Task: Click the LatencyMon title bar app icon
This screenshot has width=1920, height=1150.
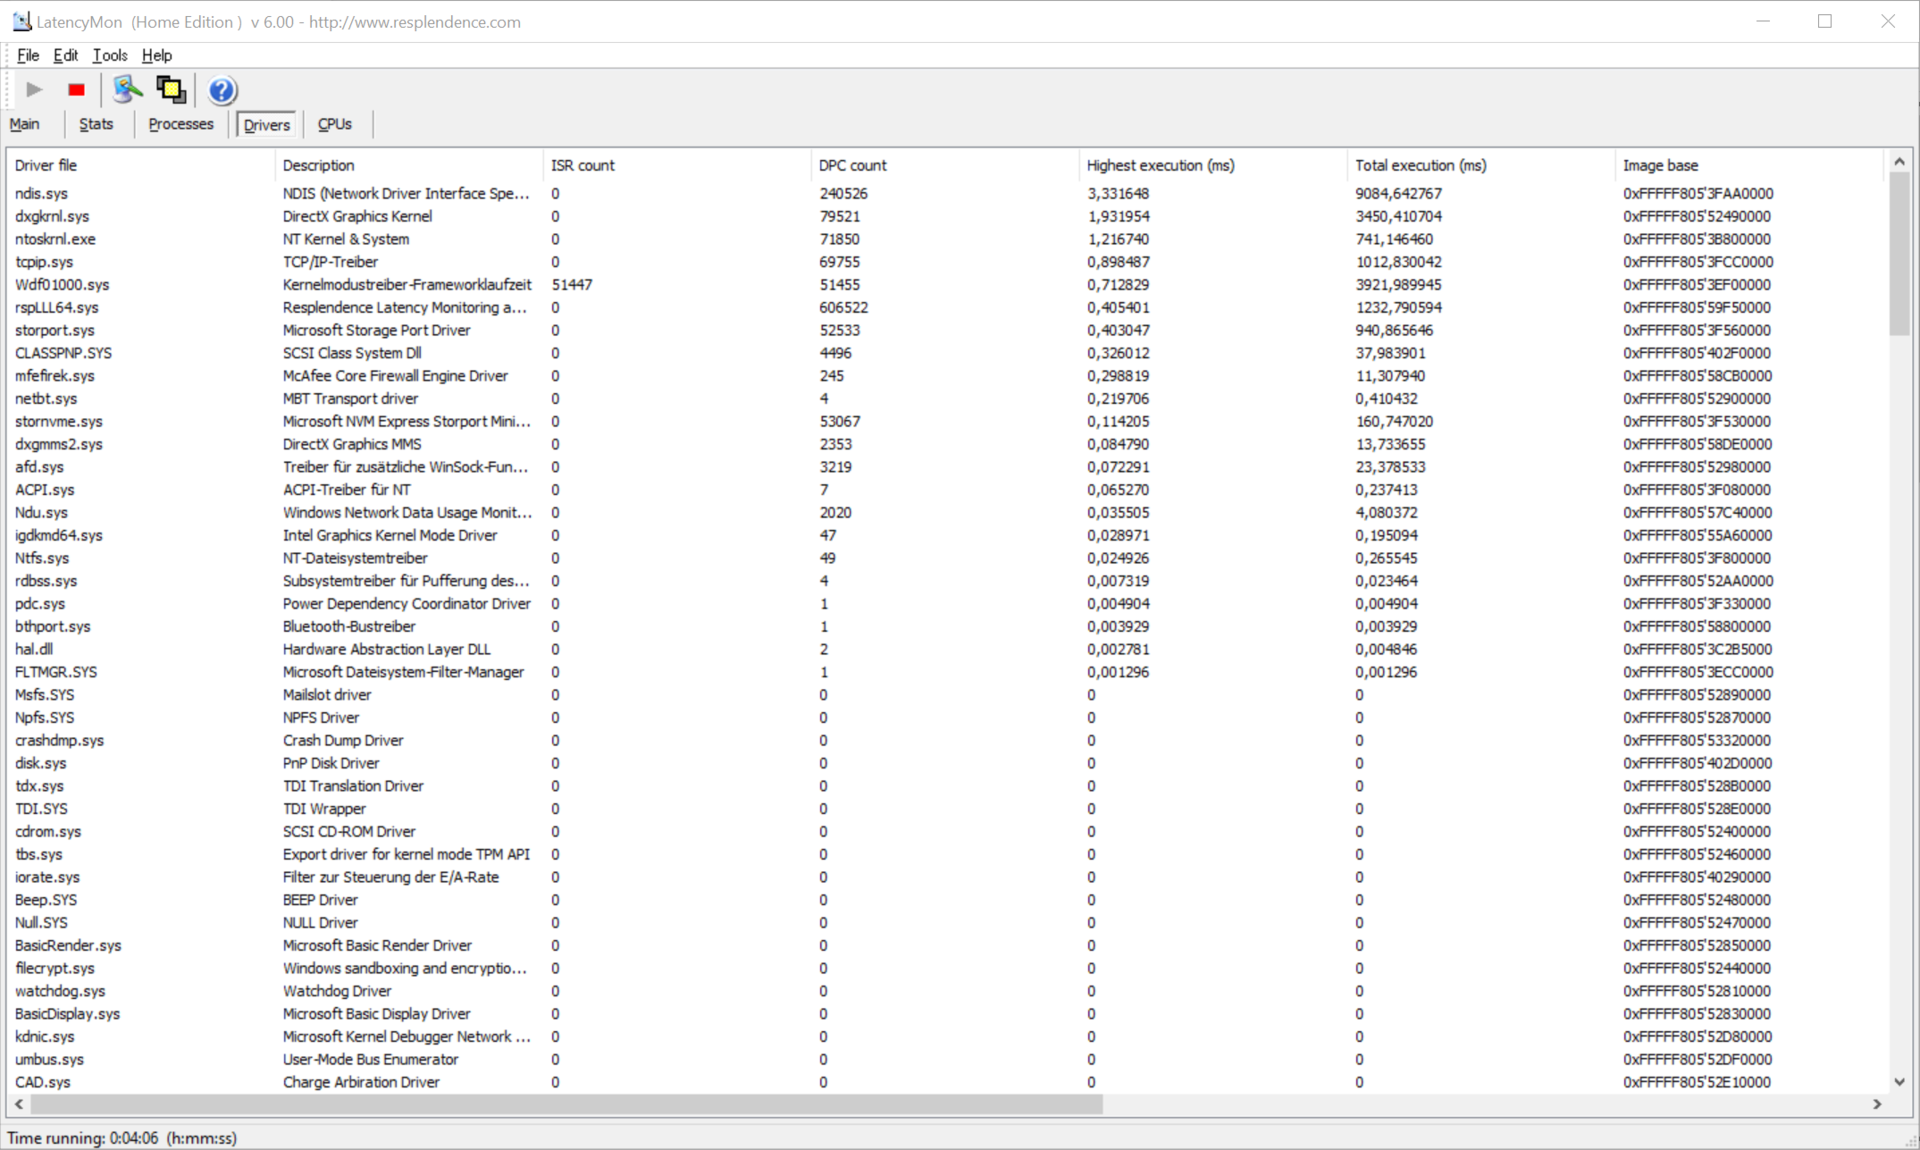Action: pyautogui.click(x=21, y=21)
